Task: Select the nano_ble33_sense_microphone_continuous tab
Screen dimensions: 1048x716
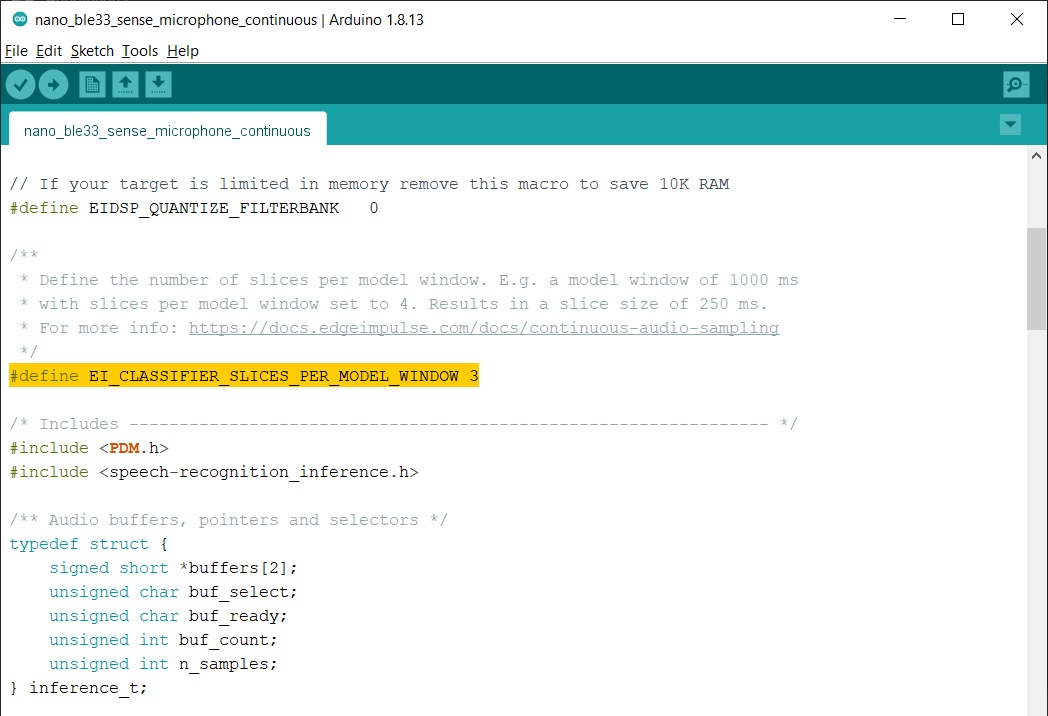Action: 167,129
